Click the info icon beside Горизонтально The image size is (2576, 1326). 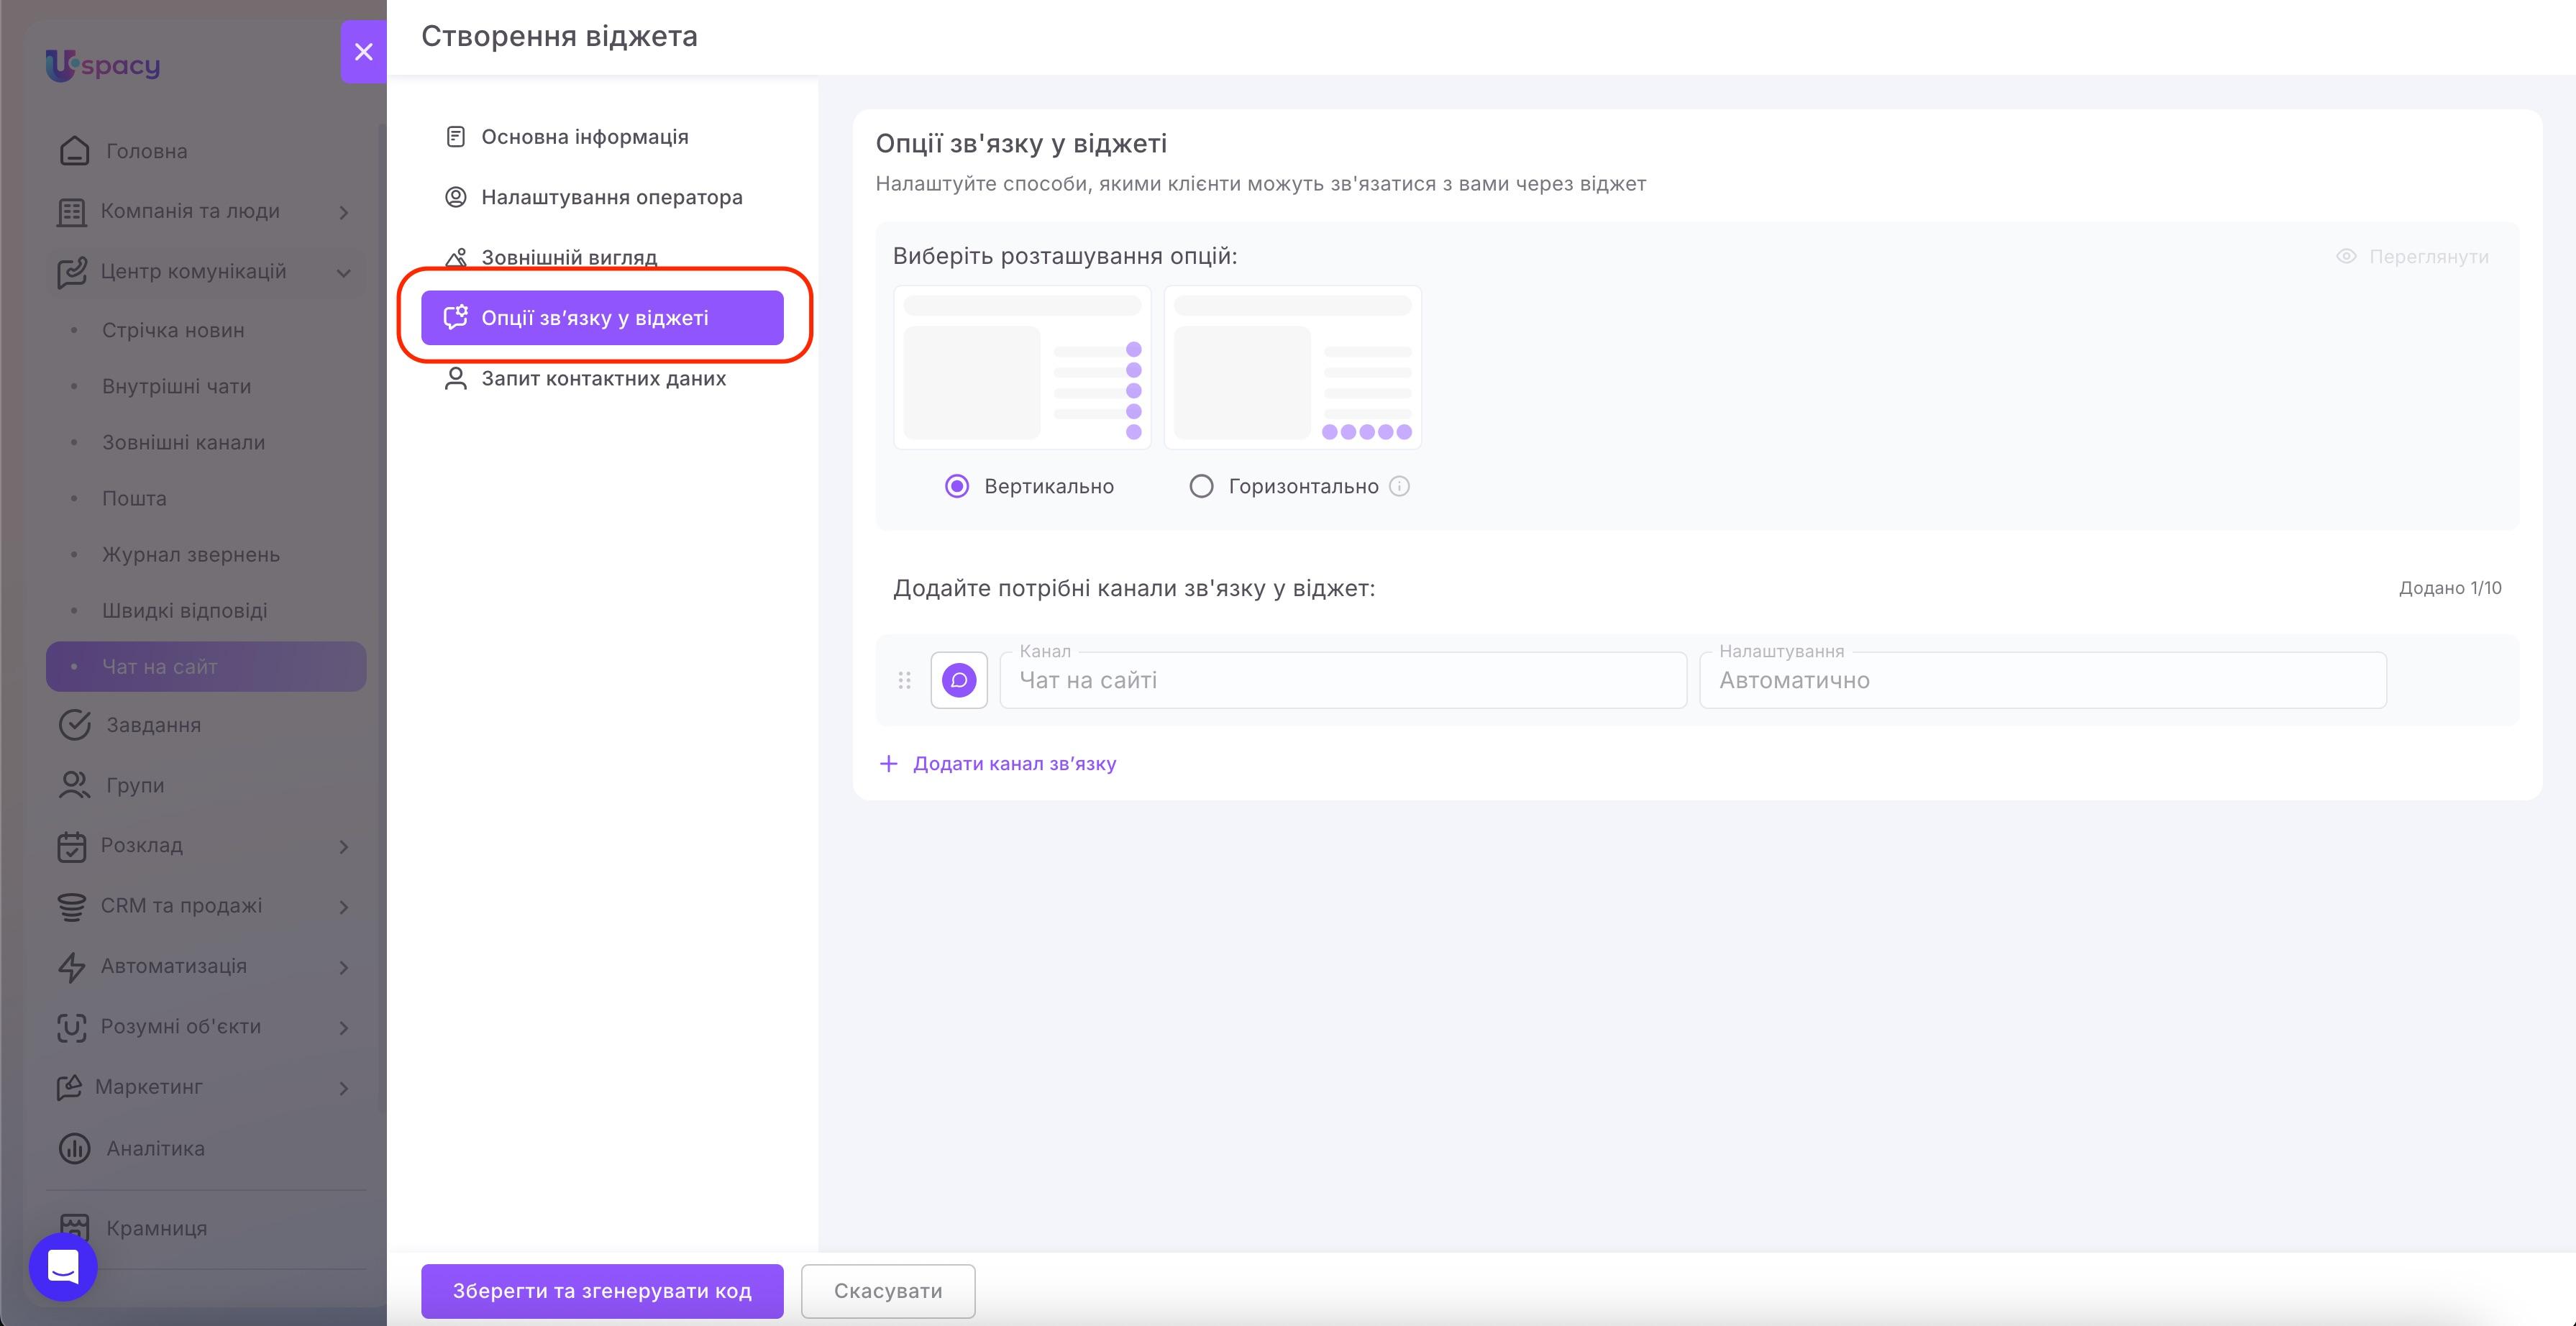point(1399,487)
